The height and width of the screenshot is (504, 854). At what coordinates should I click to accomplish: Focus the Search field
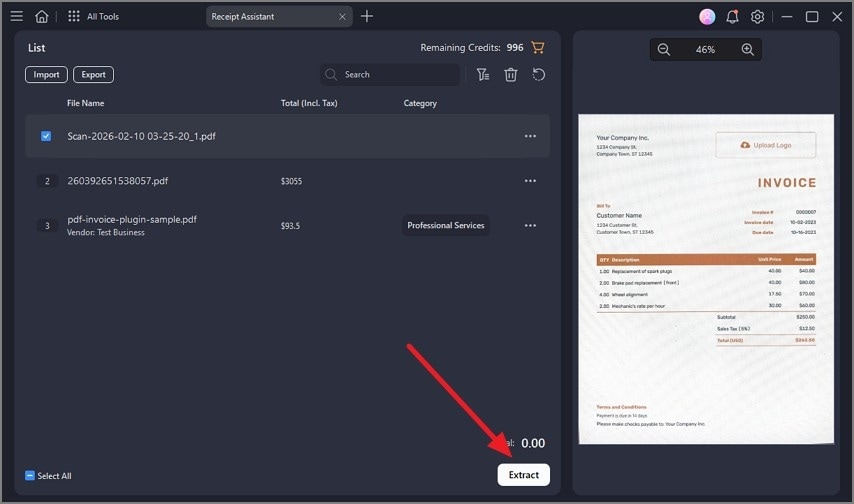coord(390,75)
